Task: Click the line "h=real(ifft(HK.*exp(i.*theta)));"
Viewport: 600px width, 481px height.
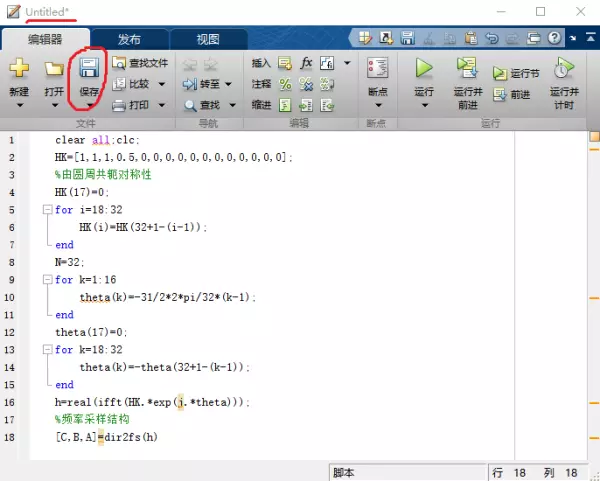Action: [x=152, y=402]
